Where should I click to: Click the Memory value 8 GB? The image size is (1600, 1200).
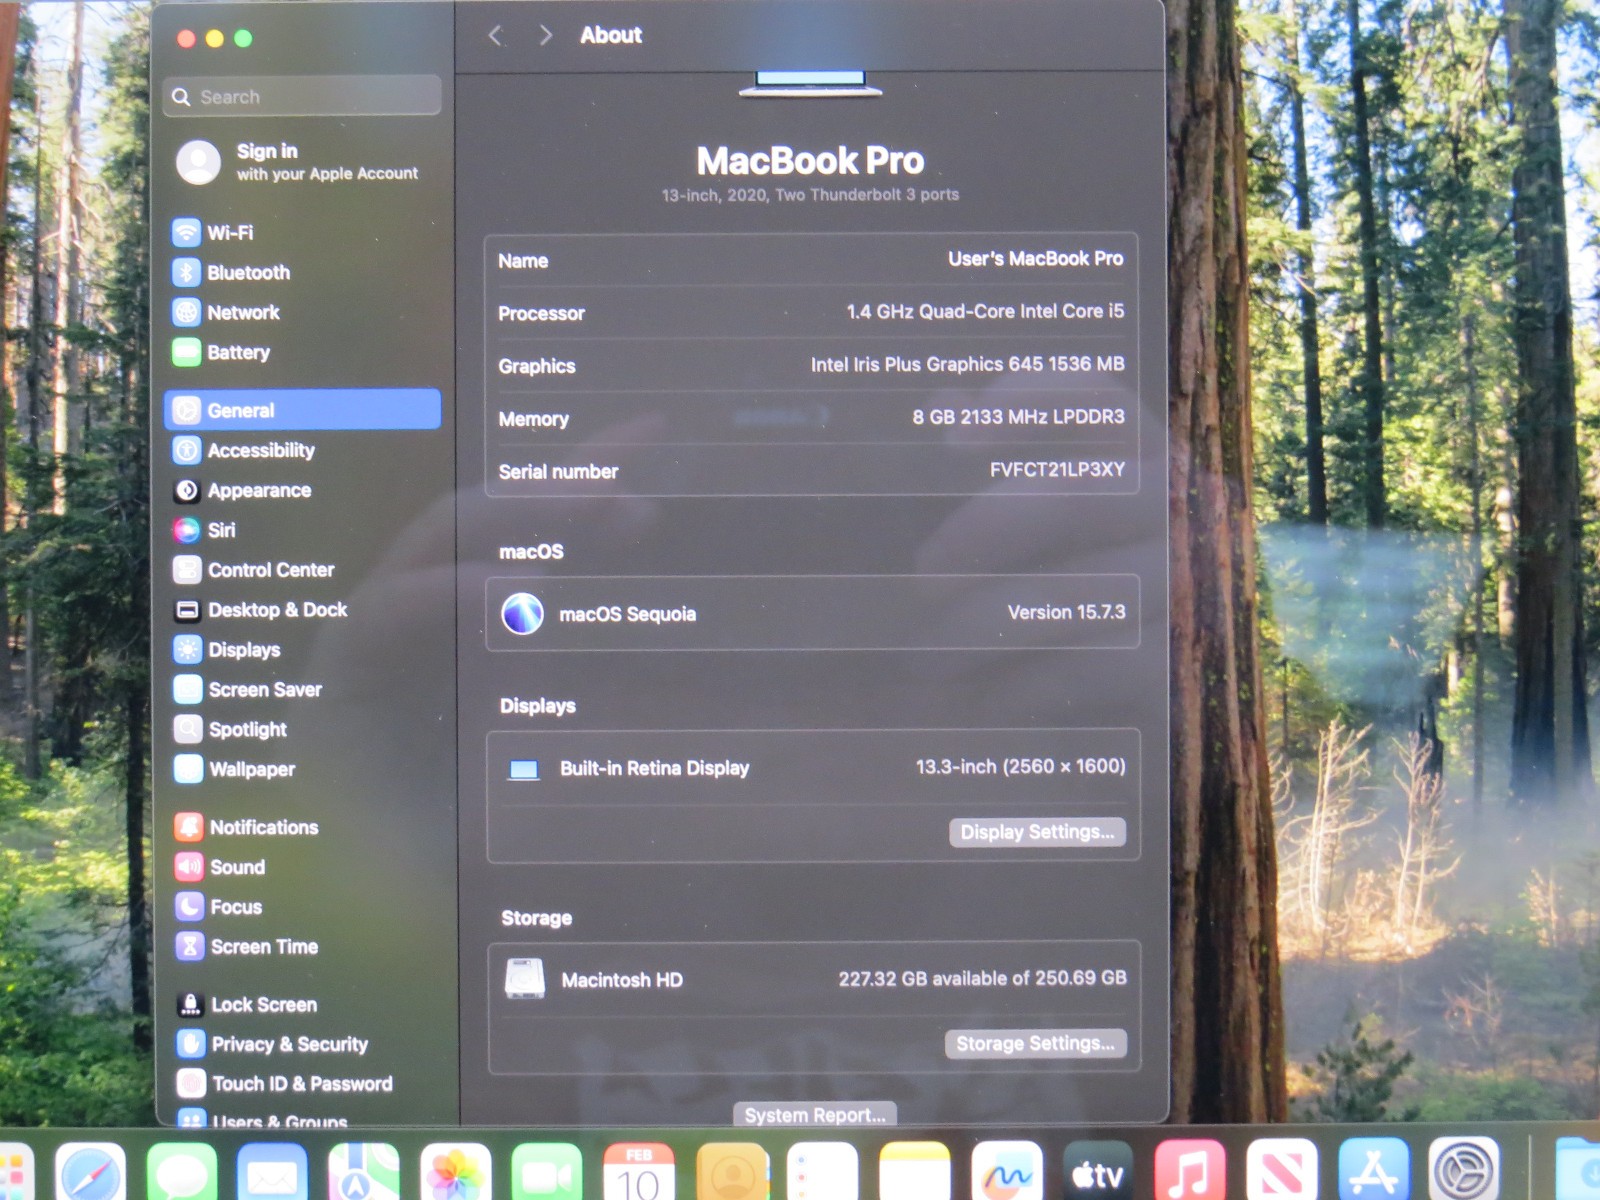[1018, 417]
